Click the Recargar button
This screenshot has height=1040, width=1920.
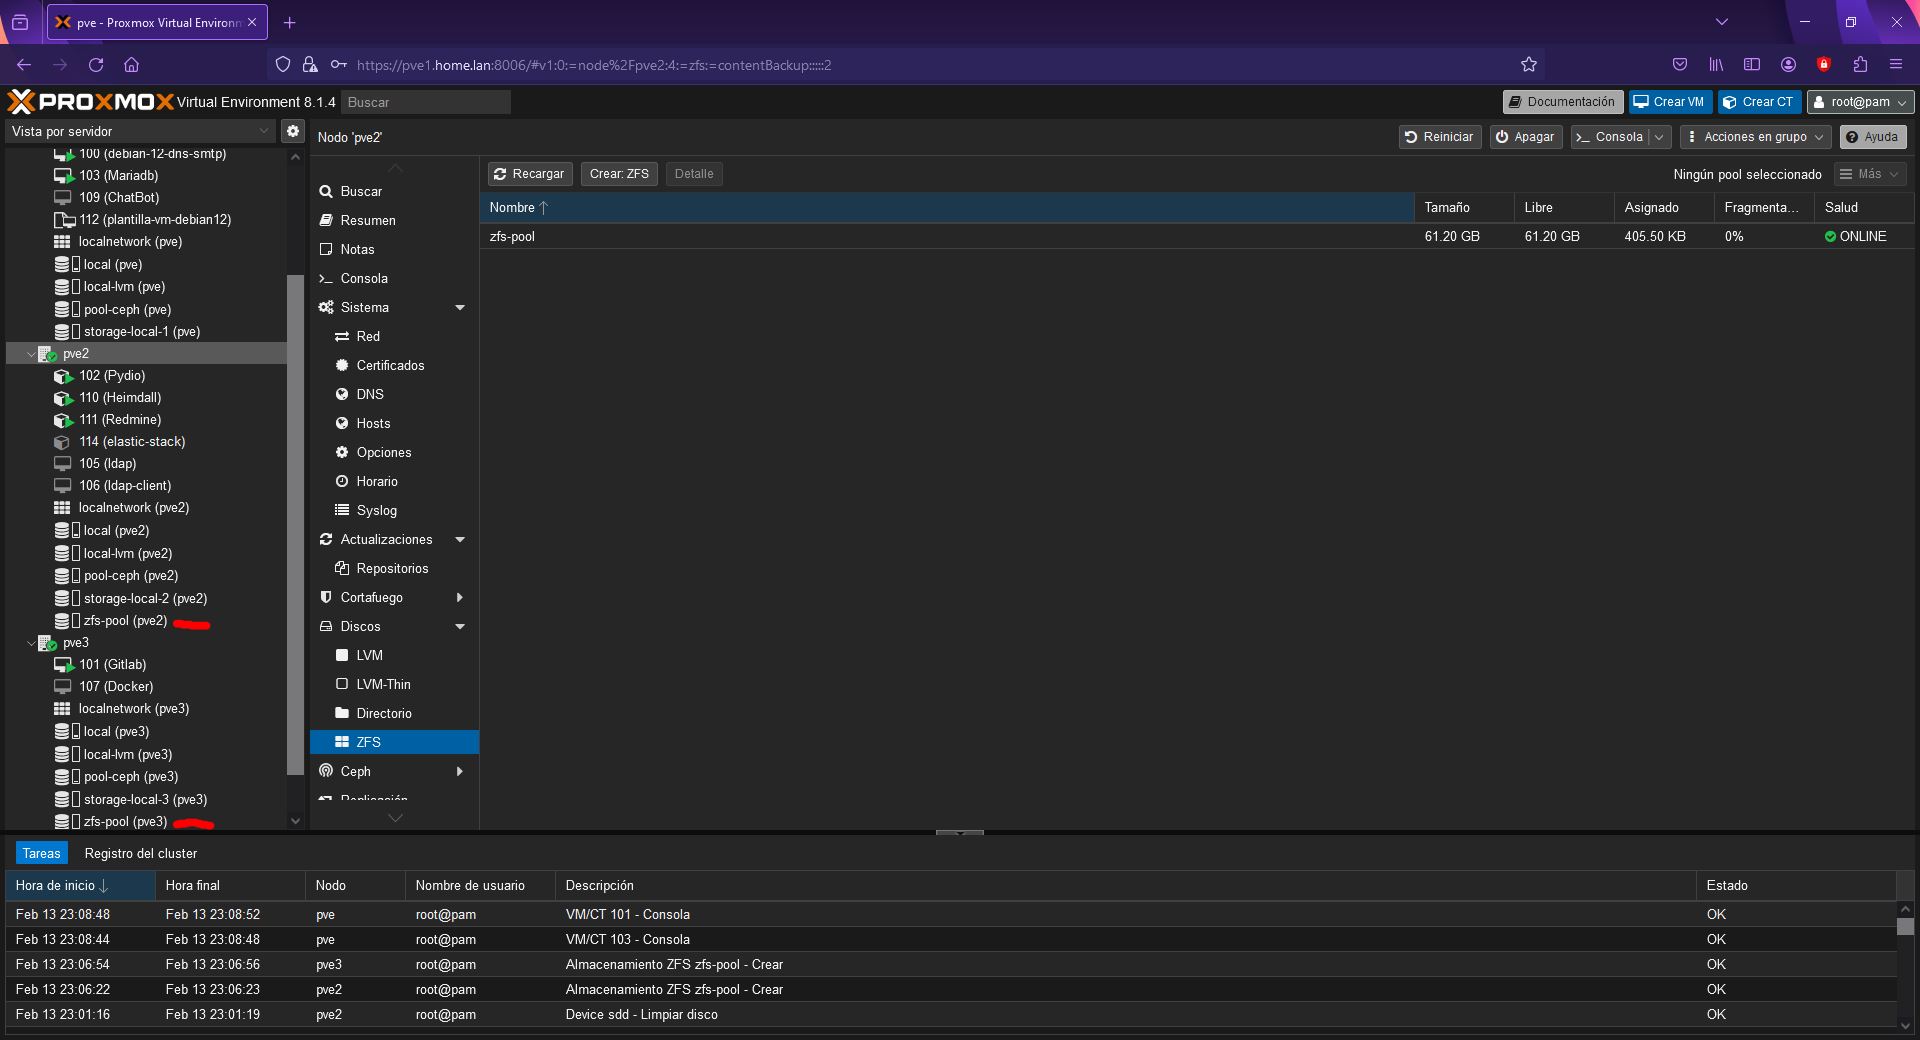(530, 174)
